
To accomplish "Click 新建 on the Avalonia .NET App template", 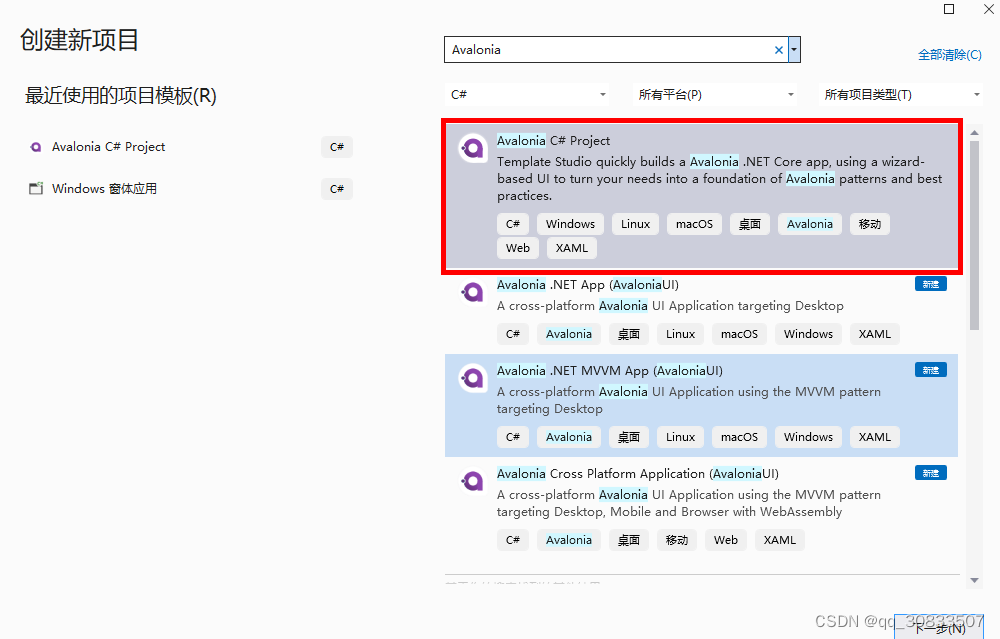I will [x=930, y=283].
